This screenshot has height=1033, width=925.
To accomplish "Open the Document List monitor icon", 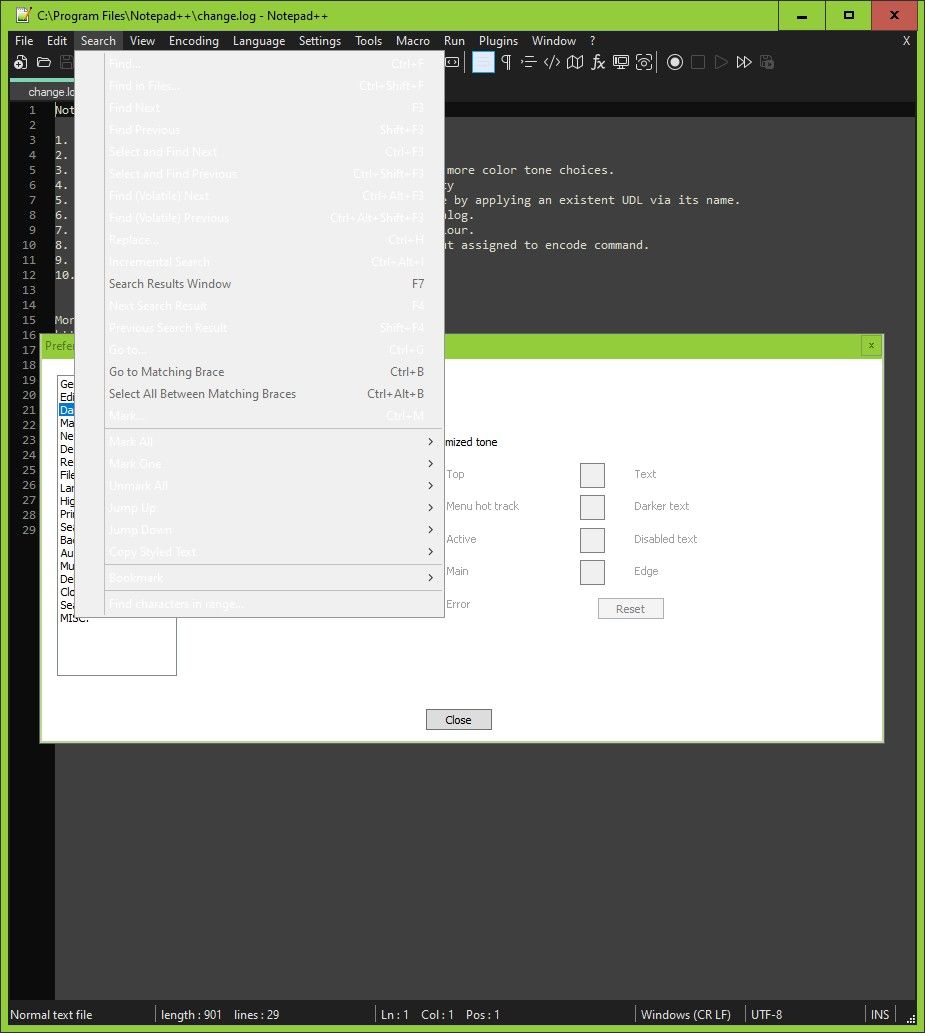I will pyautogui.click(x=621, y=62).
